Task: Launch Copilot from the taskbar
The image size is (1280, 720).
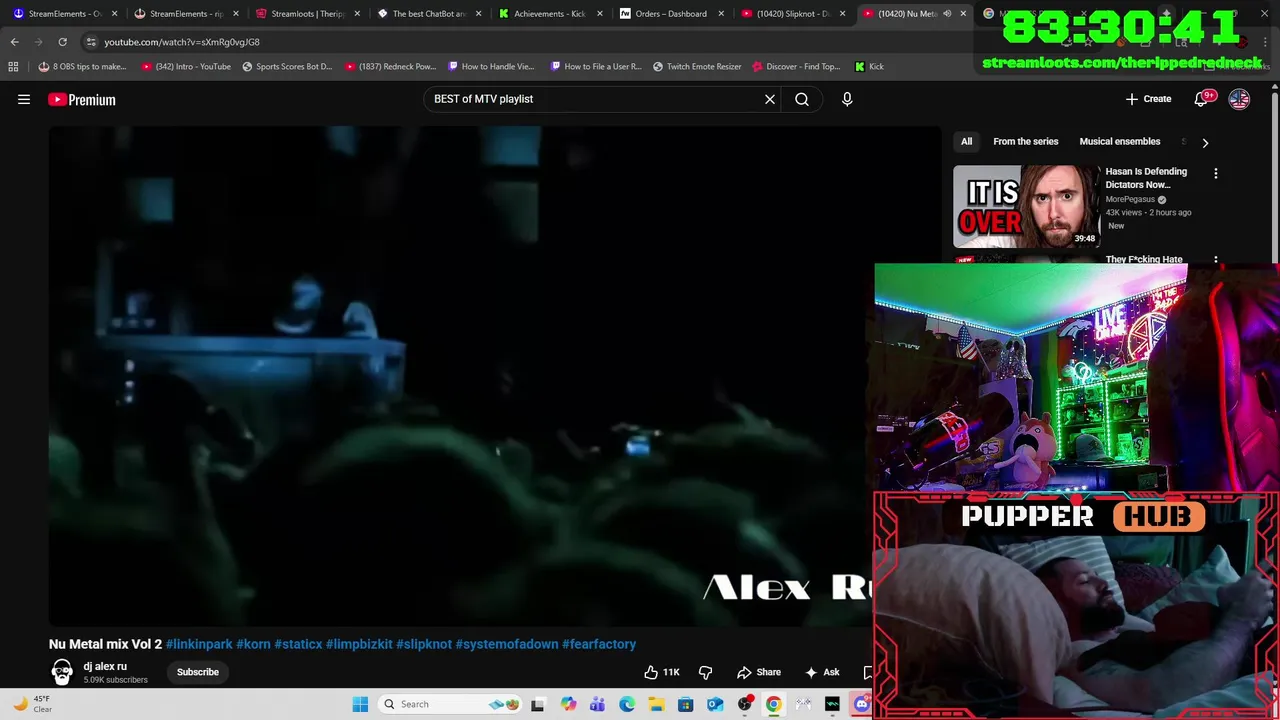Action: [568, 704]
